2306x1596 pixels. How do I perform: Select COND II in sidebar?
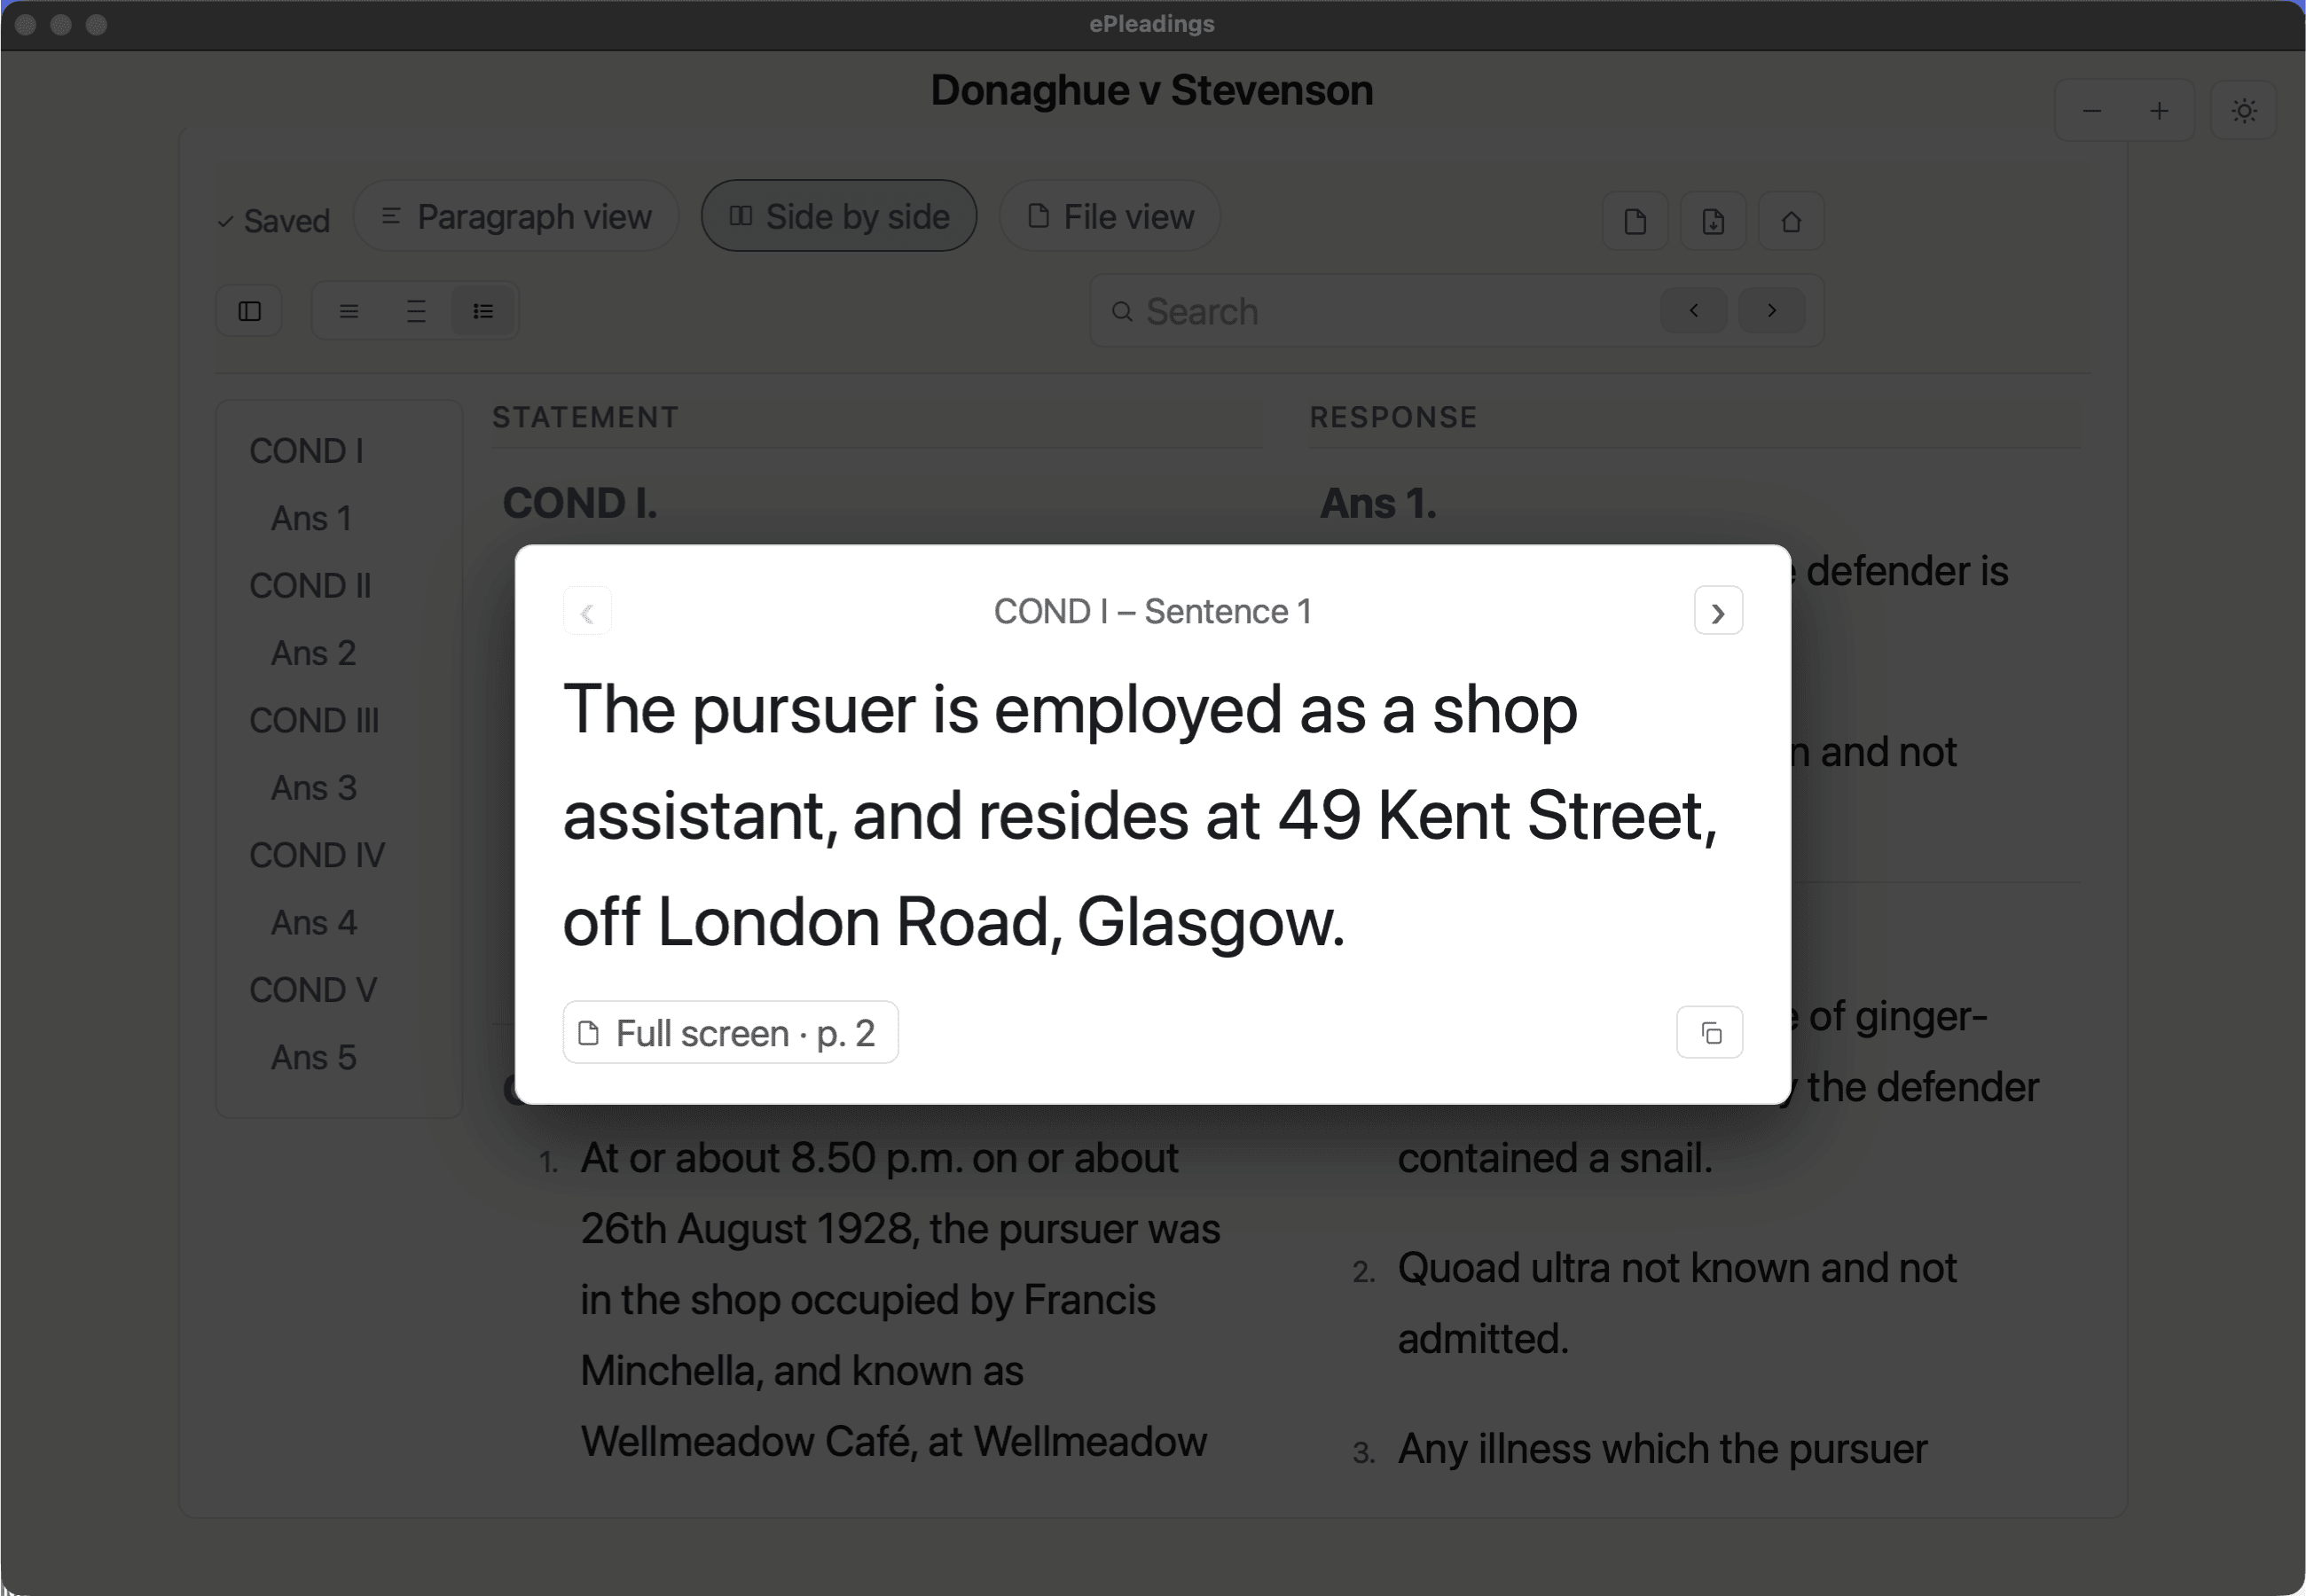click(310, 585)
